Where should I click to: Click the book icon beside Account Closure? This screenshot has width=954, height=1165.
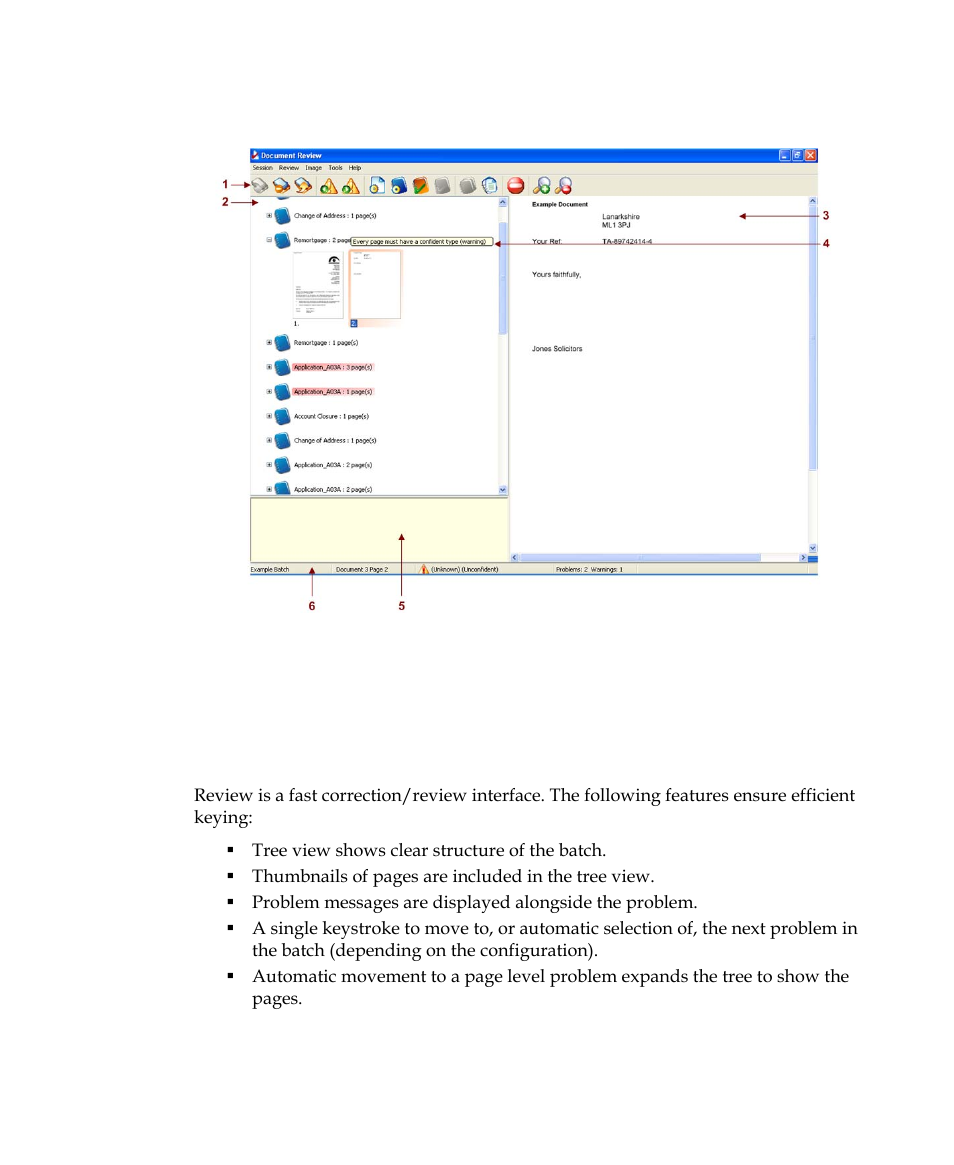click(282, 416)
